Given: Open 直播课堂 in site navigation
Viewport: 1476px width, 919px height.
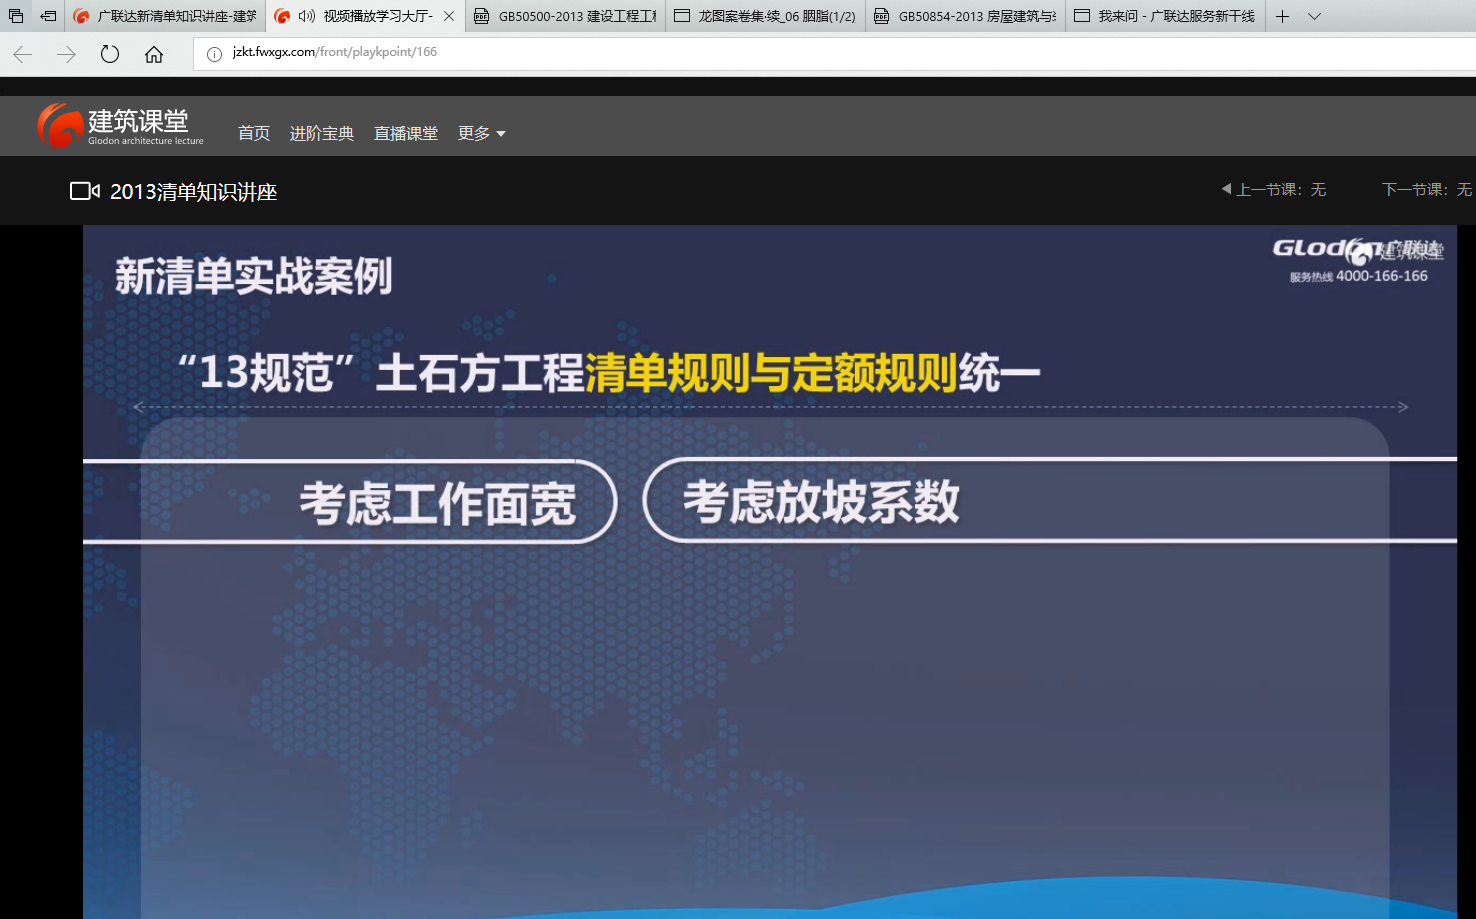Looking at the screenshot, I should [406, 133].
